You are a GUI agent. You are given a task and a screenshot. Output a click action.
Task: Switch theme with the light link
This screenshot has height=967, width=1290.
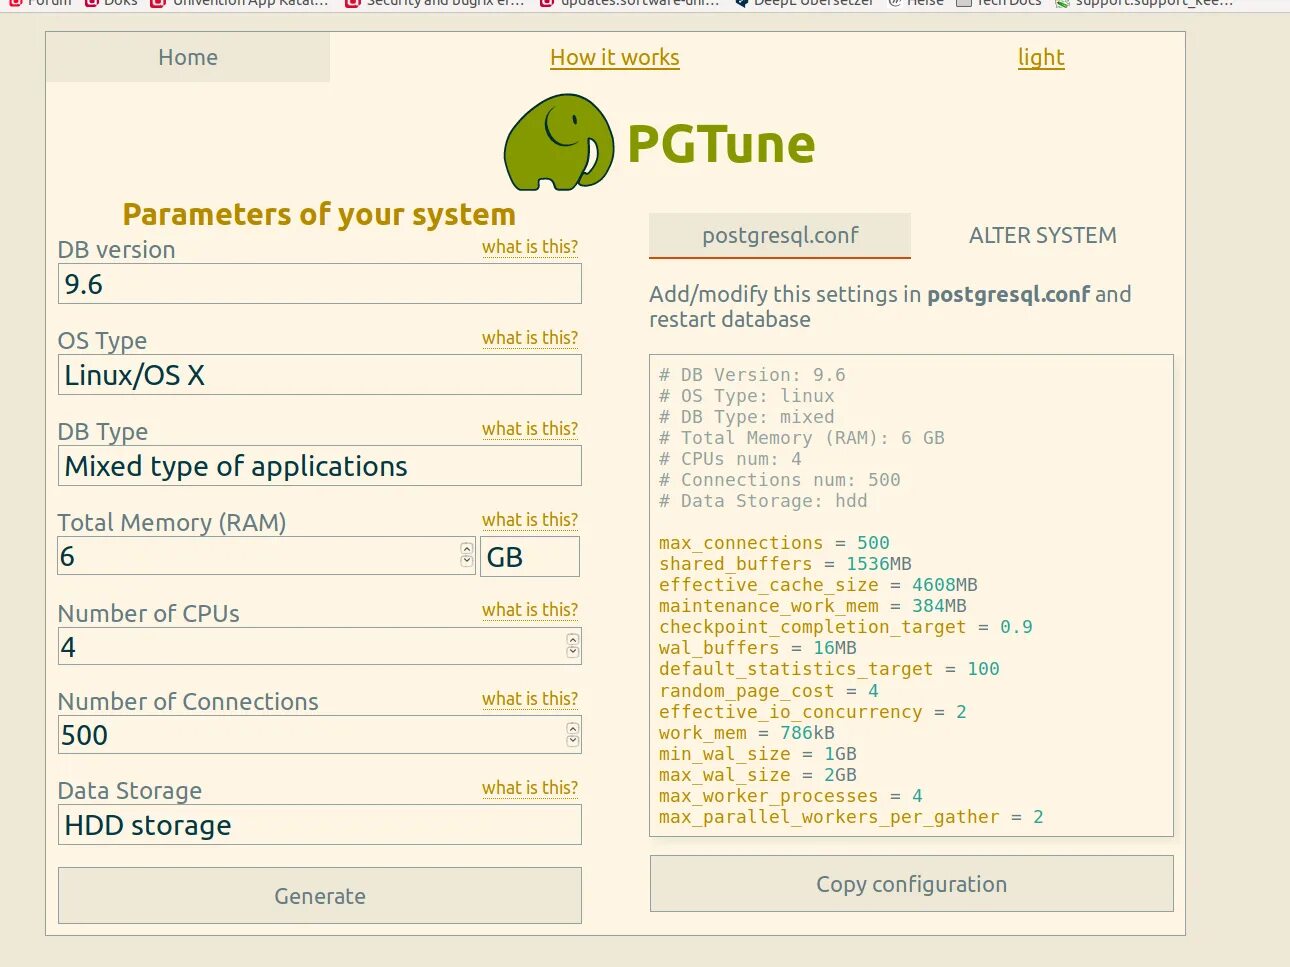[x=1041, y=57]
